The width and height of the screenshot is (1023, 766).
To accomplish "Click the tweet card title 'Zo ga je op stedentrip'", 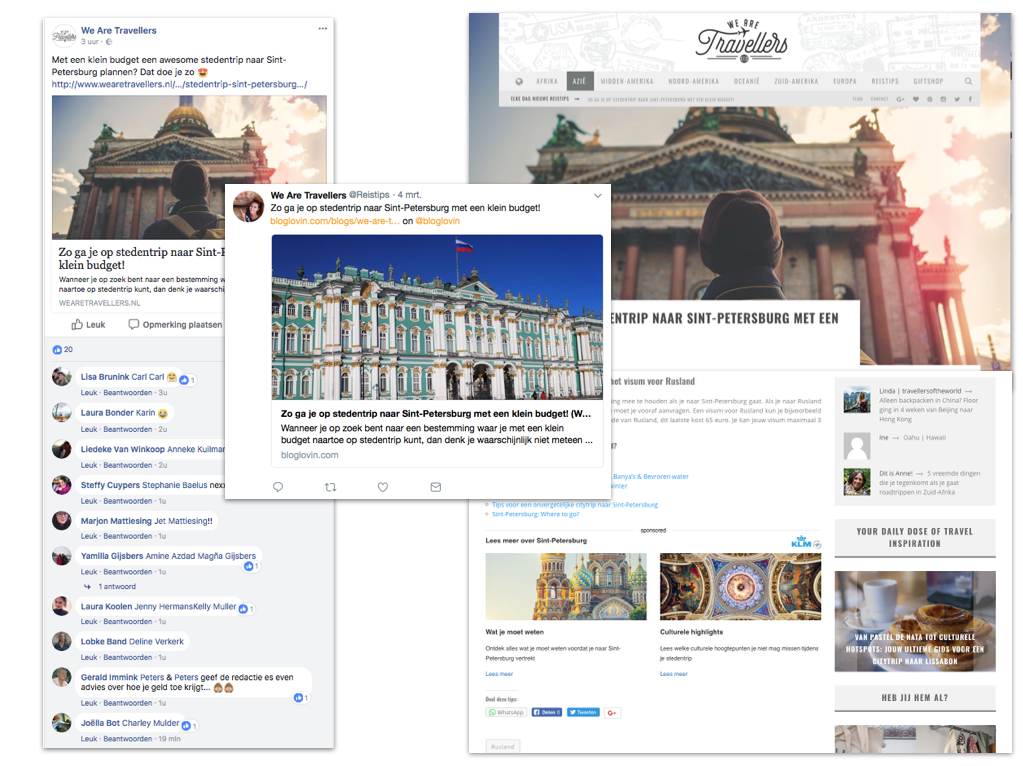I will pyautogui.click(x=436, y=414).
